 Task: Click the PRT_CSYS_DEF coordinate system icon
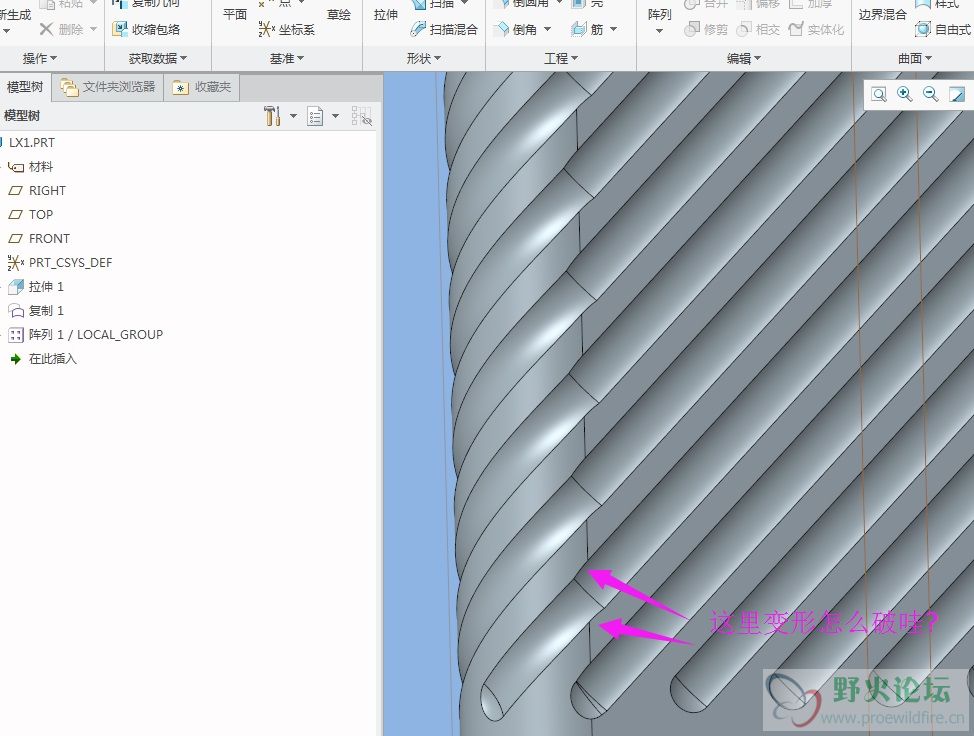click(x=16, y=263)
